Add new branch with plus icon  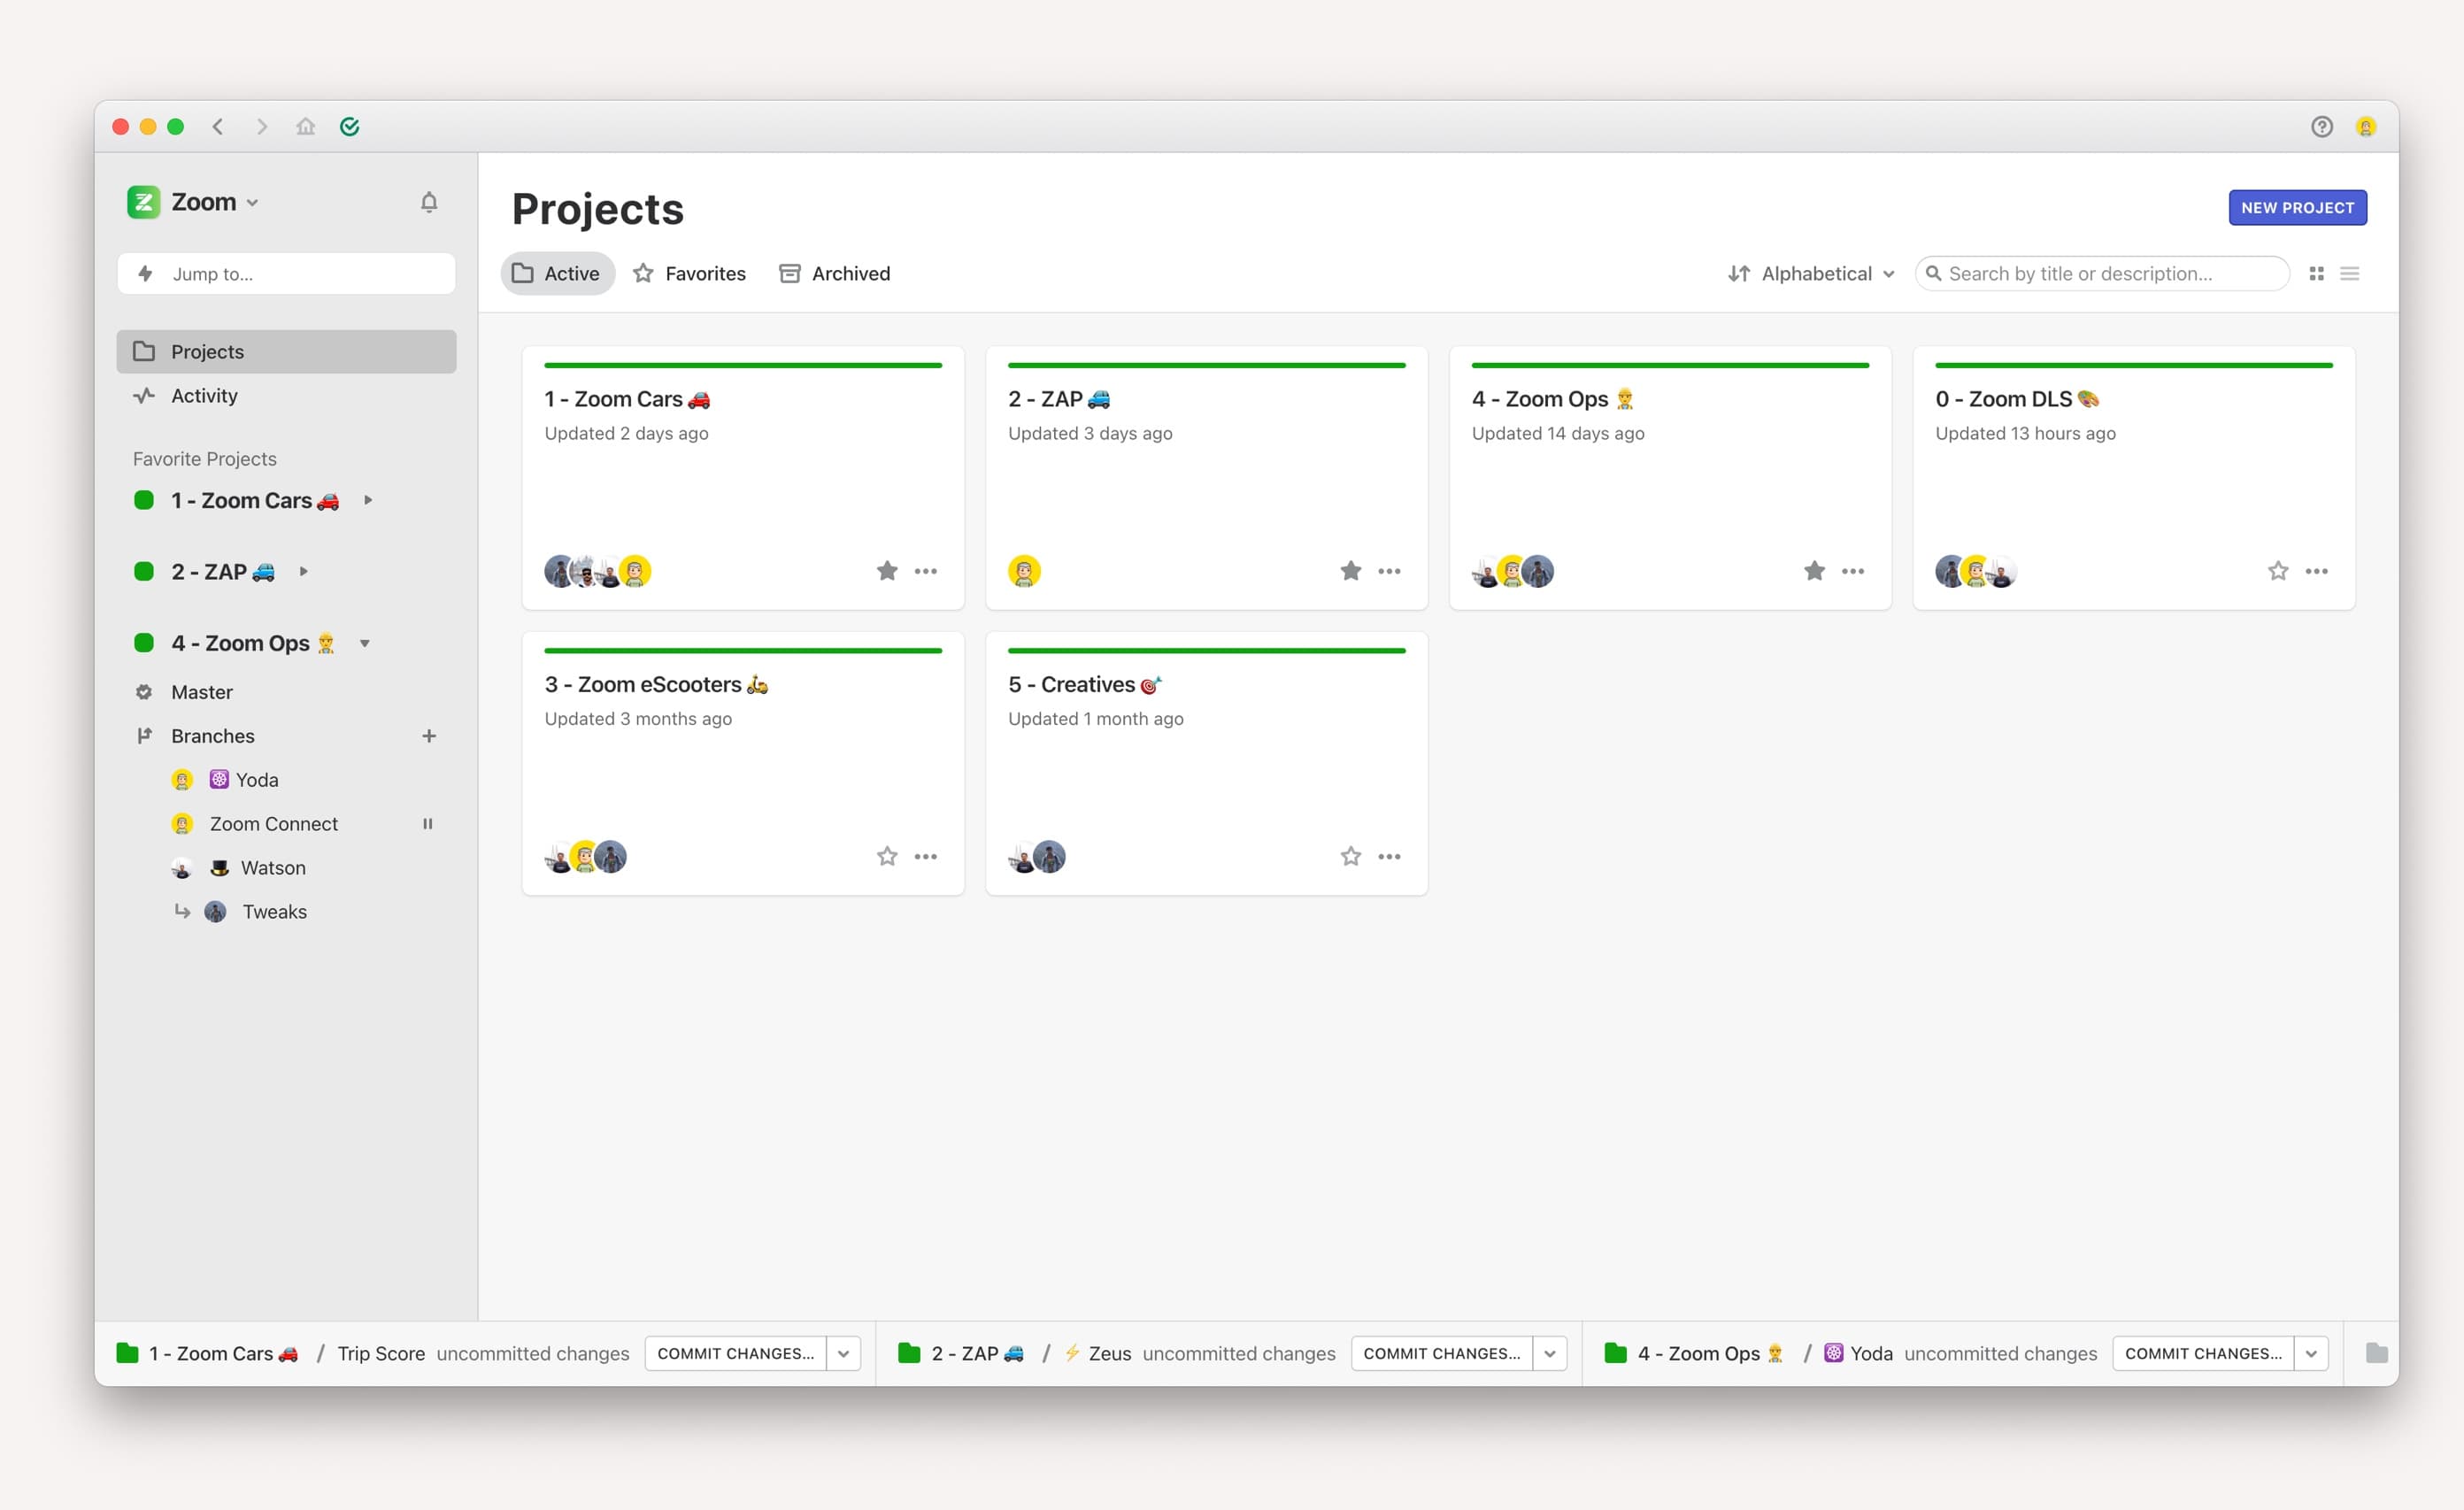click(429, 736)
